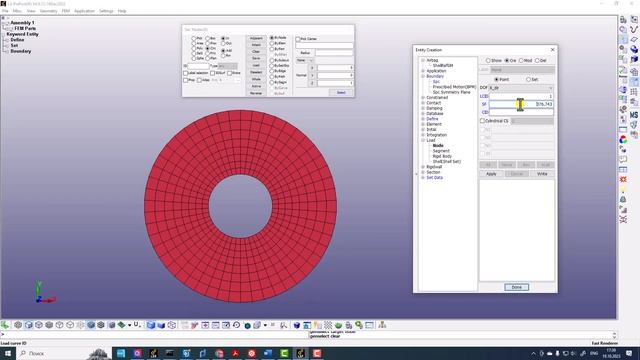640x360 pixels.
Task: Click the curve tool icon at top-right toolbar
Action: [634, 29]
